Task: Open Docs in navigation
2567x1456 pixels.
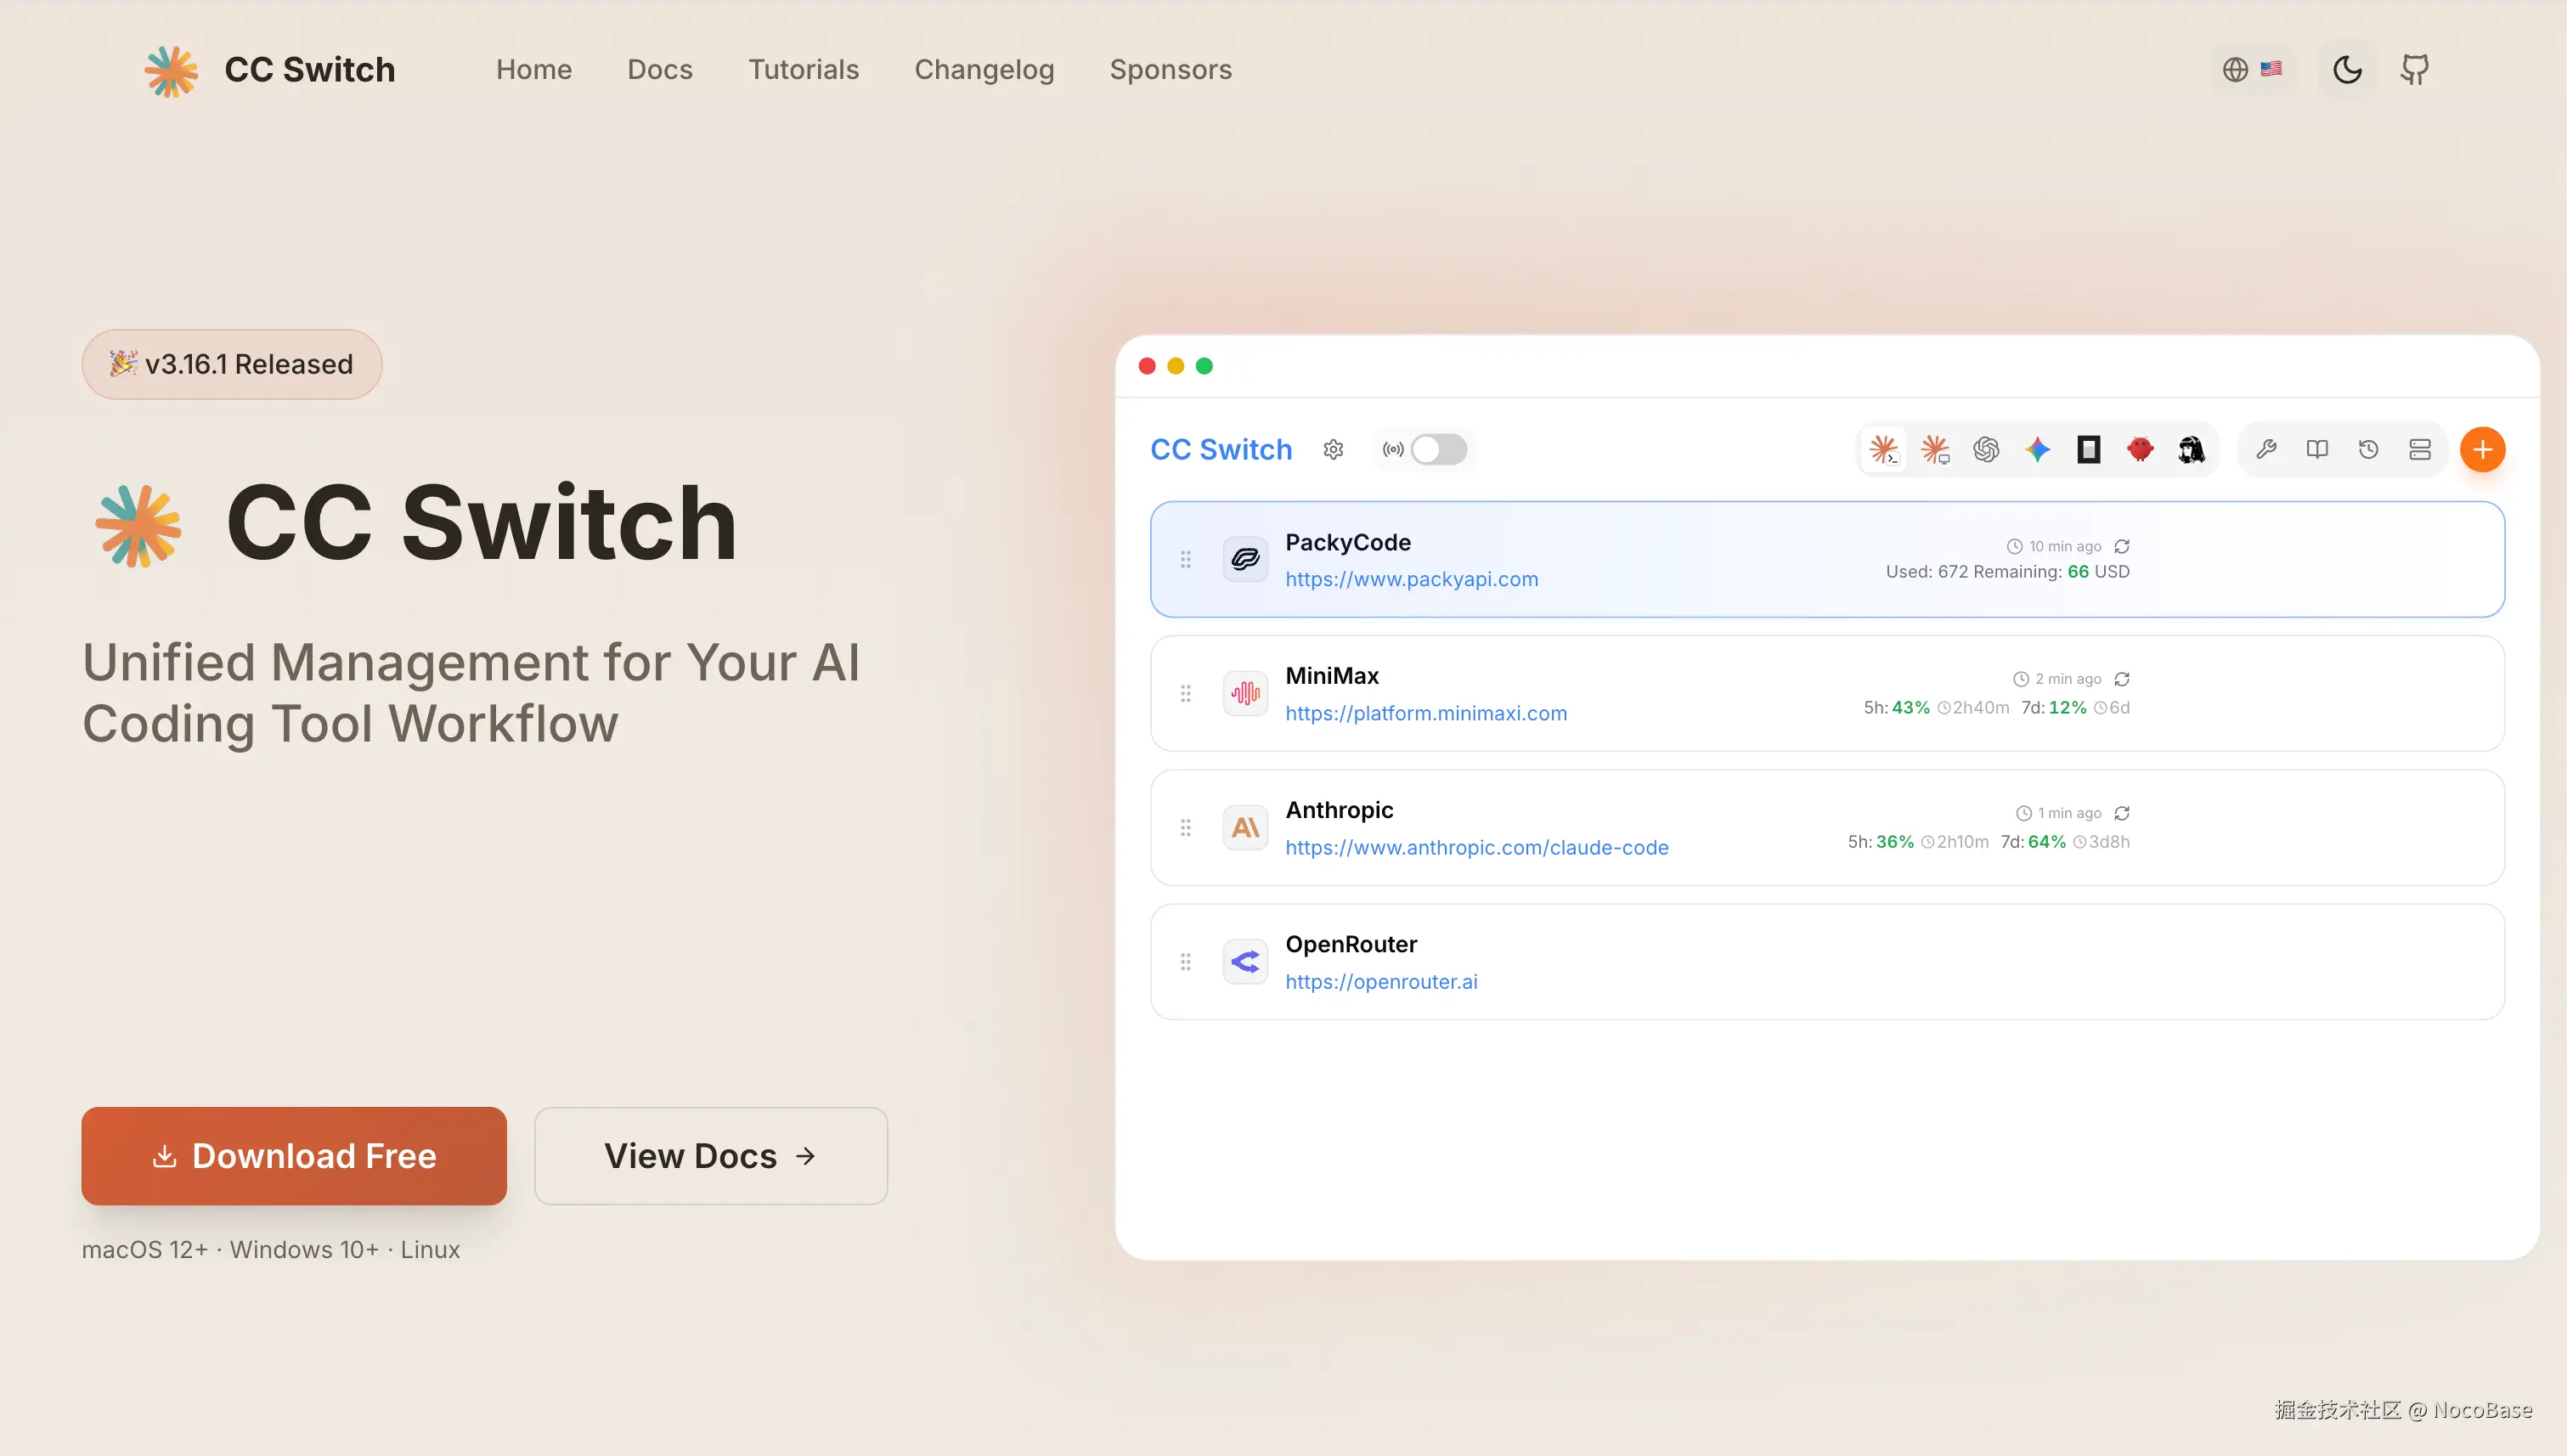Action: tap(660, 69)
